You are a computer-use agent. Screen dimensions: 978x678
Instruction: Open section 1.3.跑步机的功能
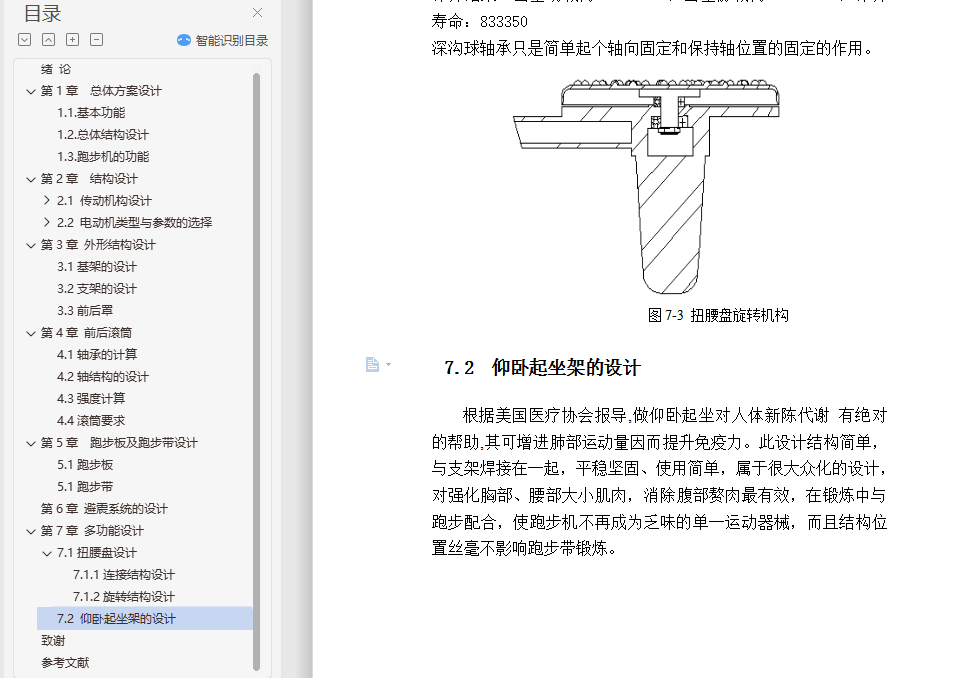pyautogui.click(x=103, y=157)
